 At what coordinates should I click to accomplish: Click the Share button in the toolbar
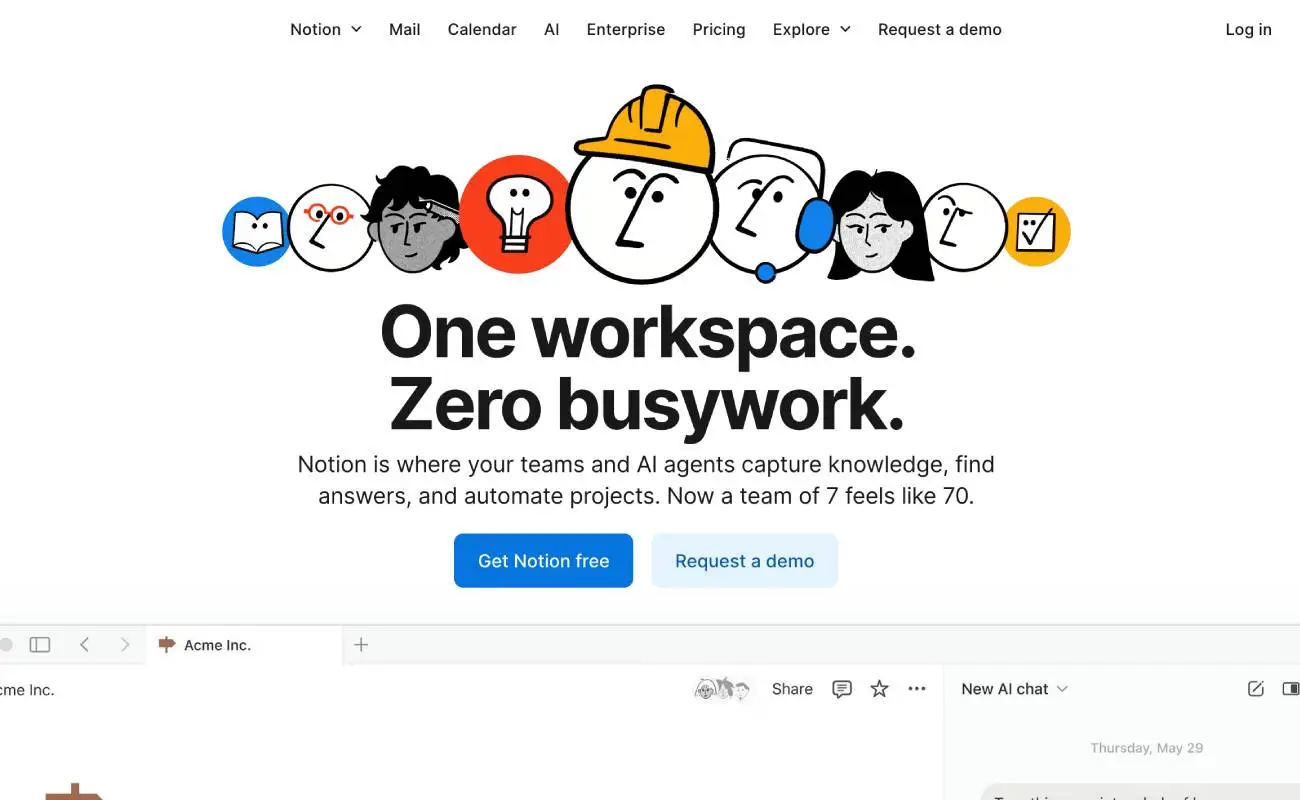coord(791,689)
